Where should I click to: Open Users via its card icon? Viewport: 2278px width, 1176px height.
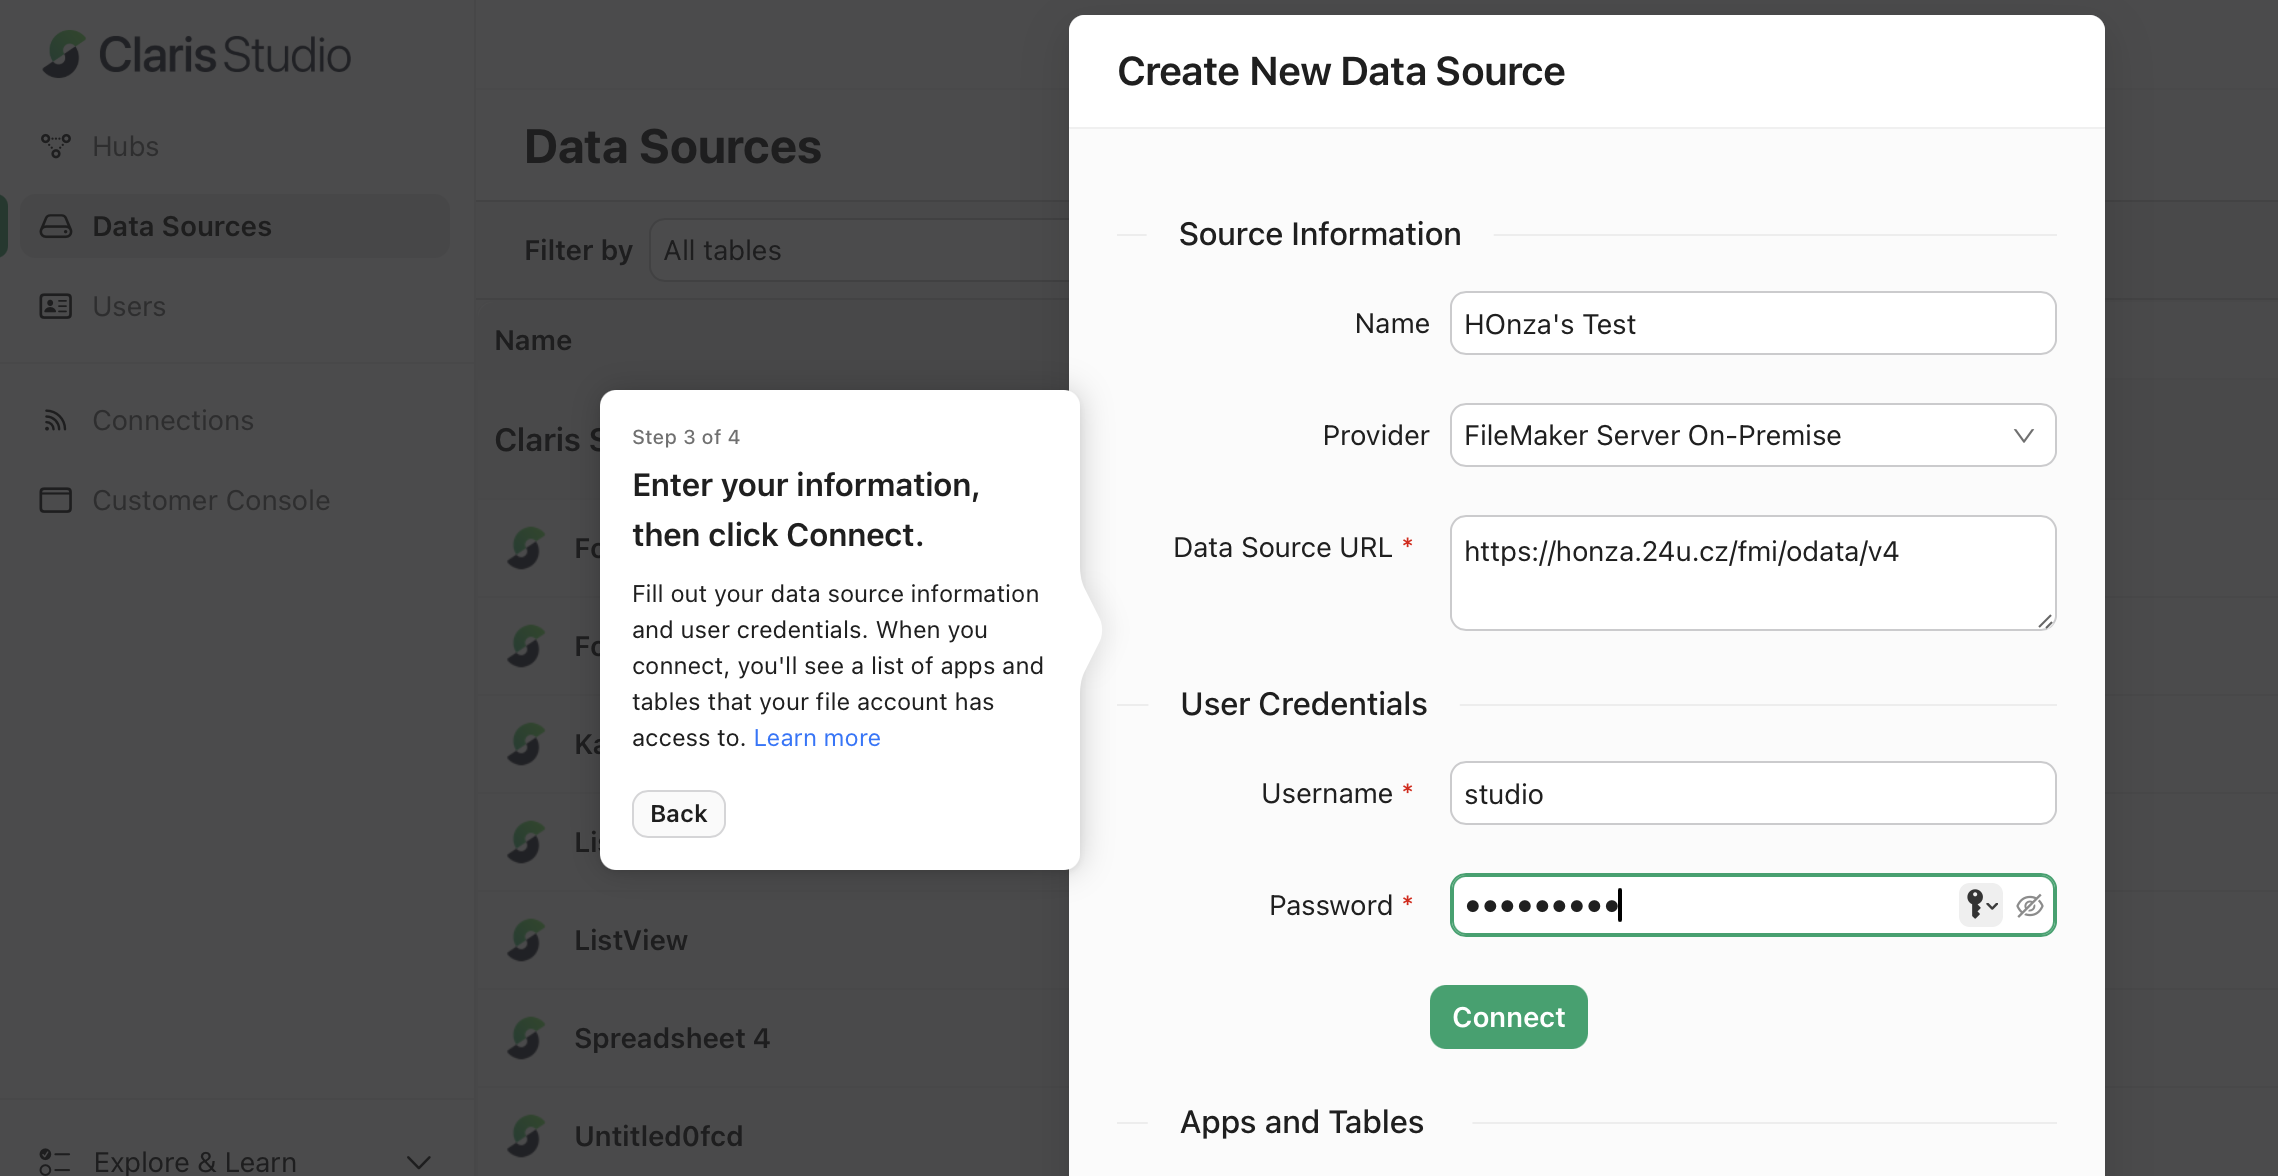(55, 306)
